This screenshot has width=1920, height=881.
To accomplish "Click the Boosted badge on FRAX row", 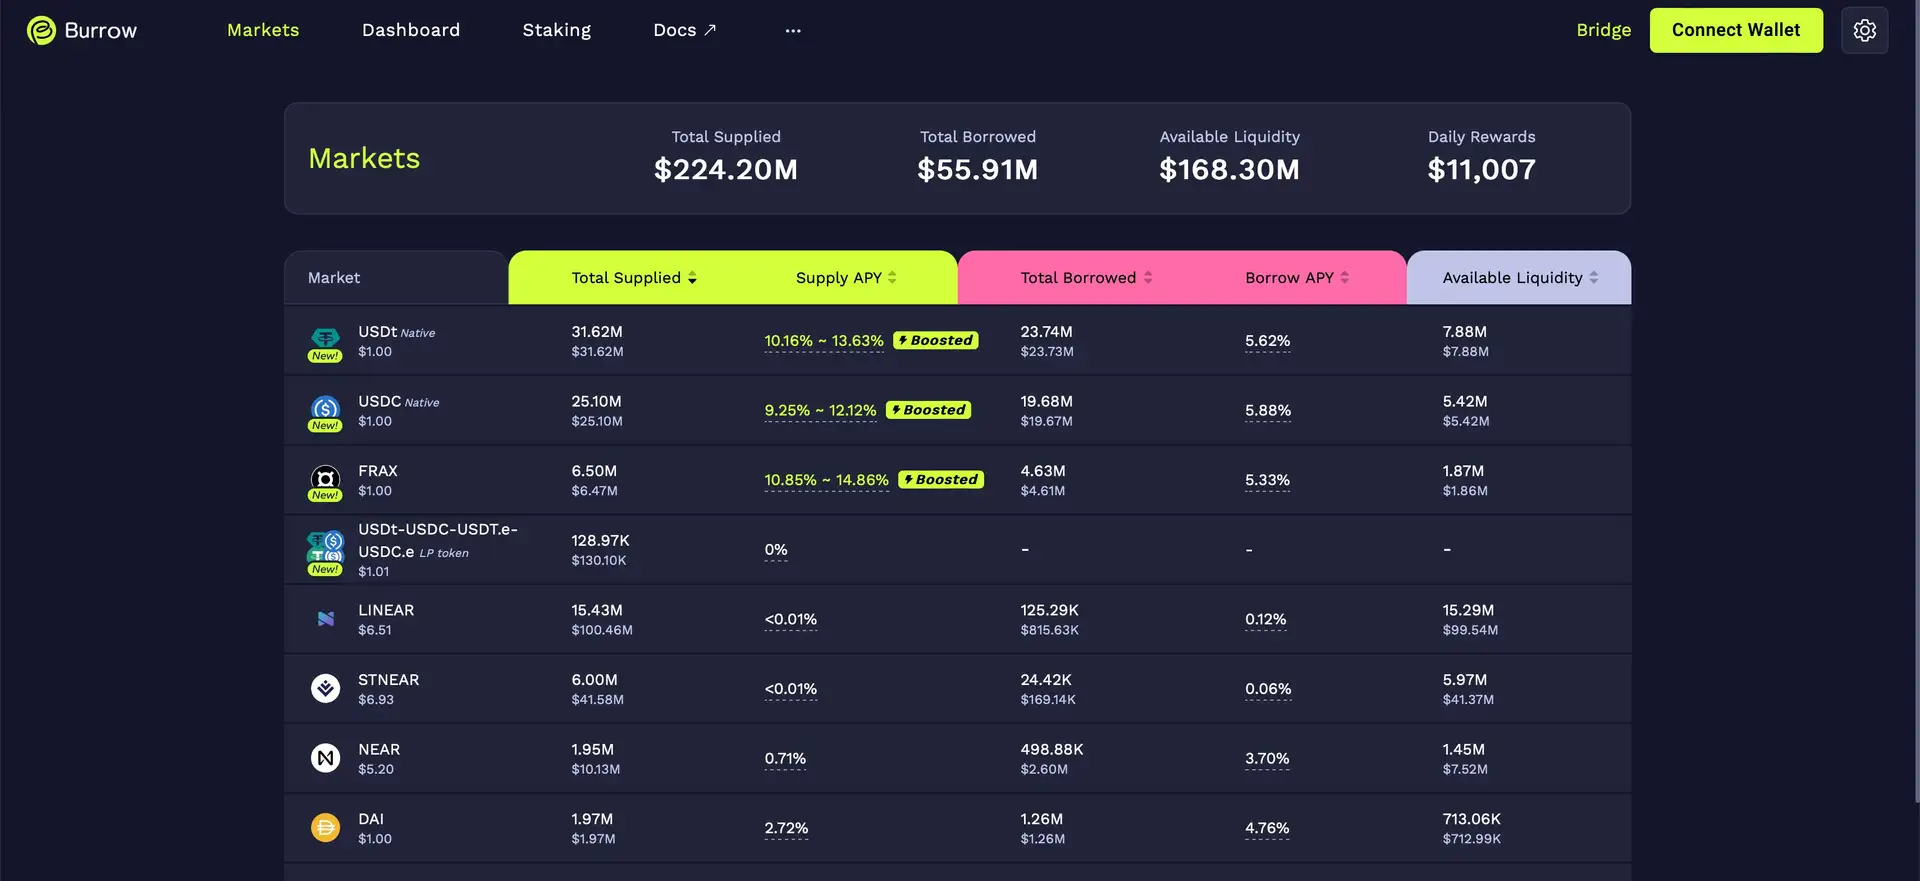I will coord(941,480).
